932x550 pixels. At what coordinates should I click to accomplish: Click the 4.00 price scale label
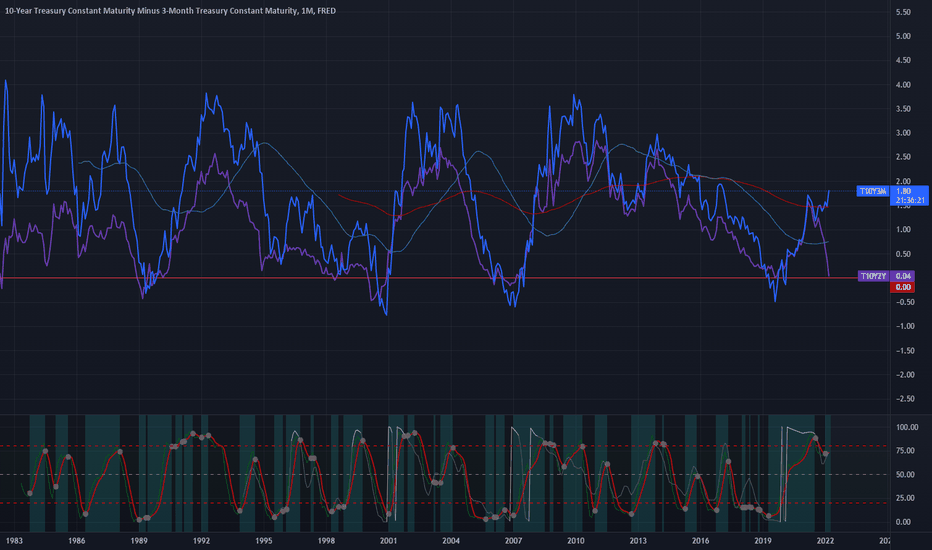903,85
